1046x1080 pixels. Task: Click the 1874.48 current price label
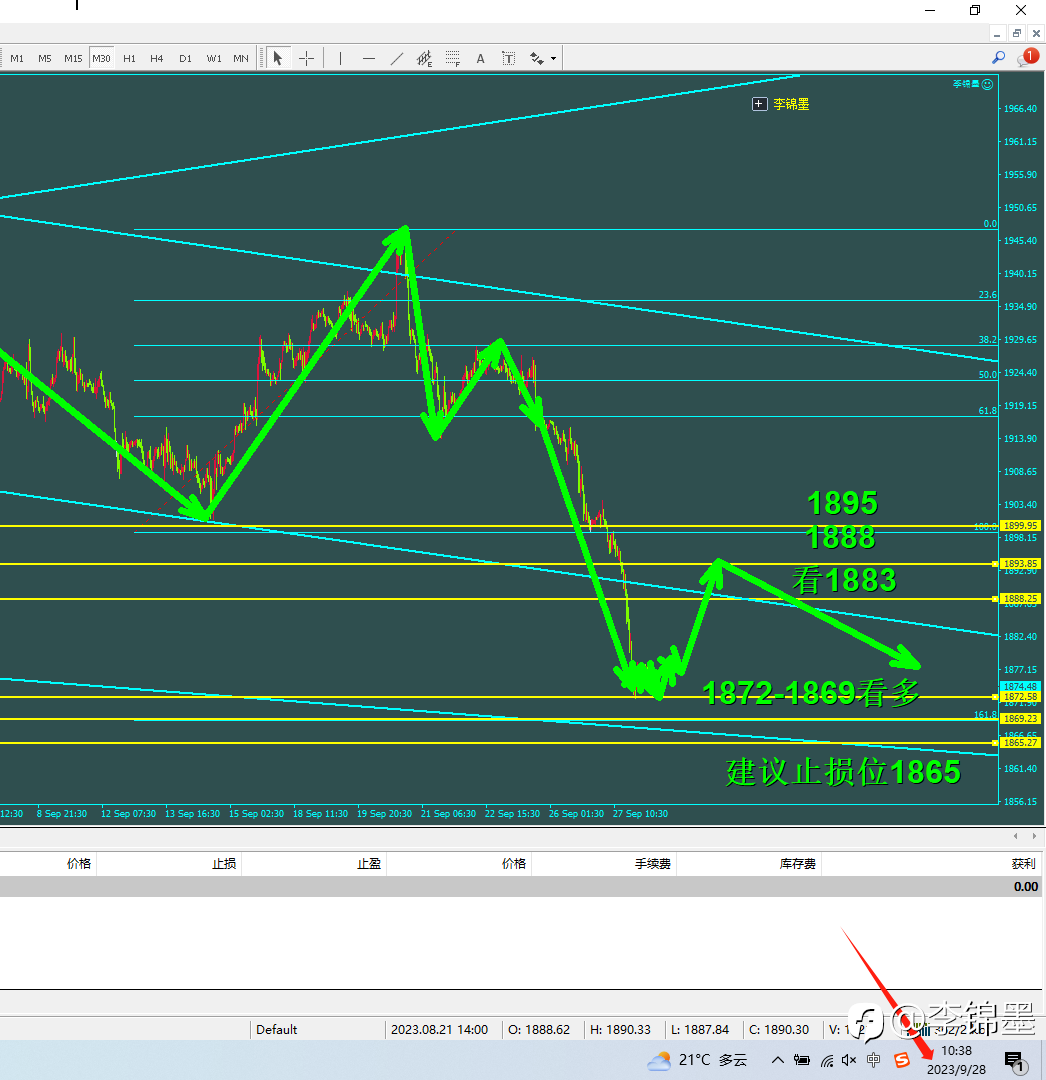click(1020, 687)
